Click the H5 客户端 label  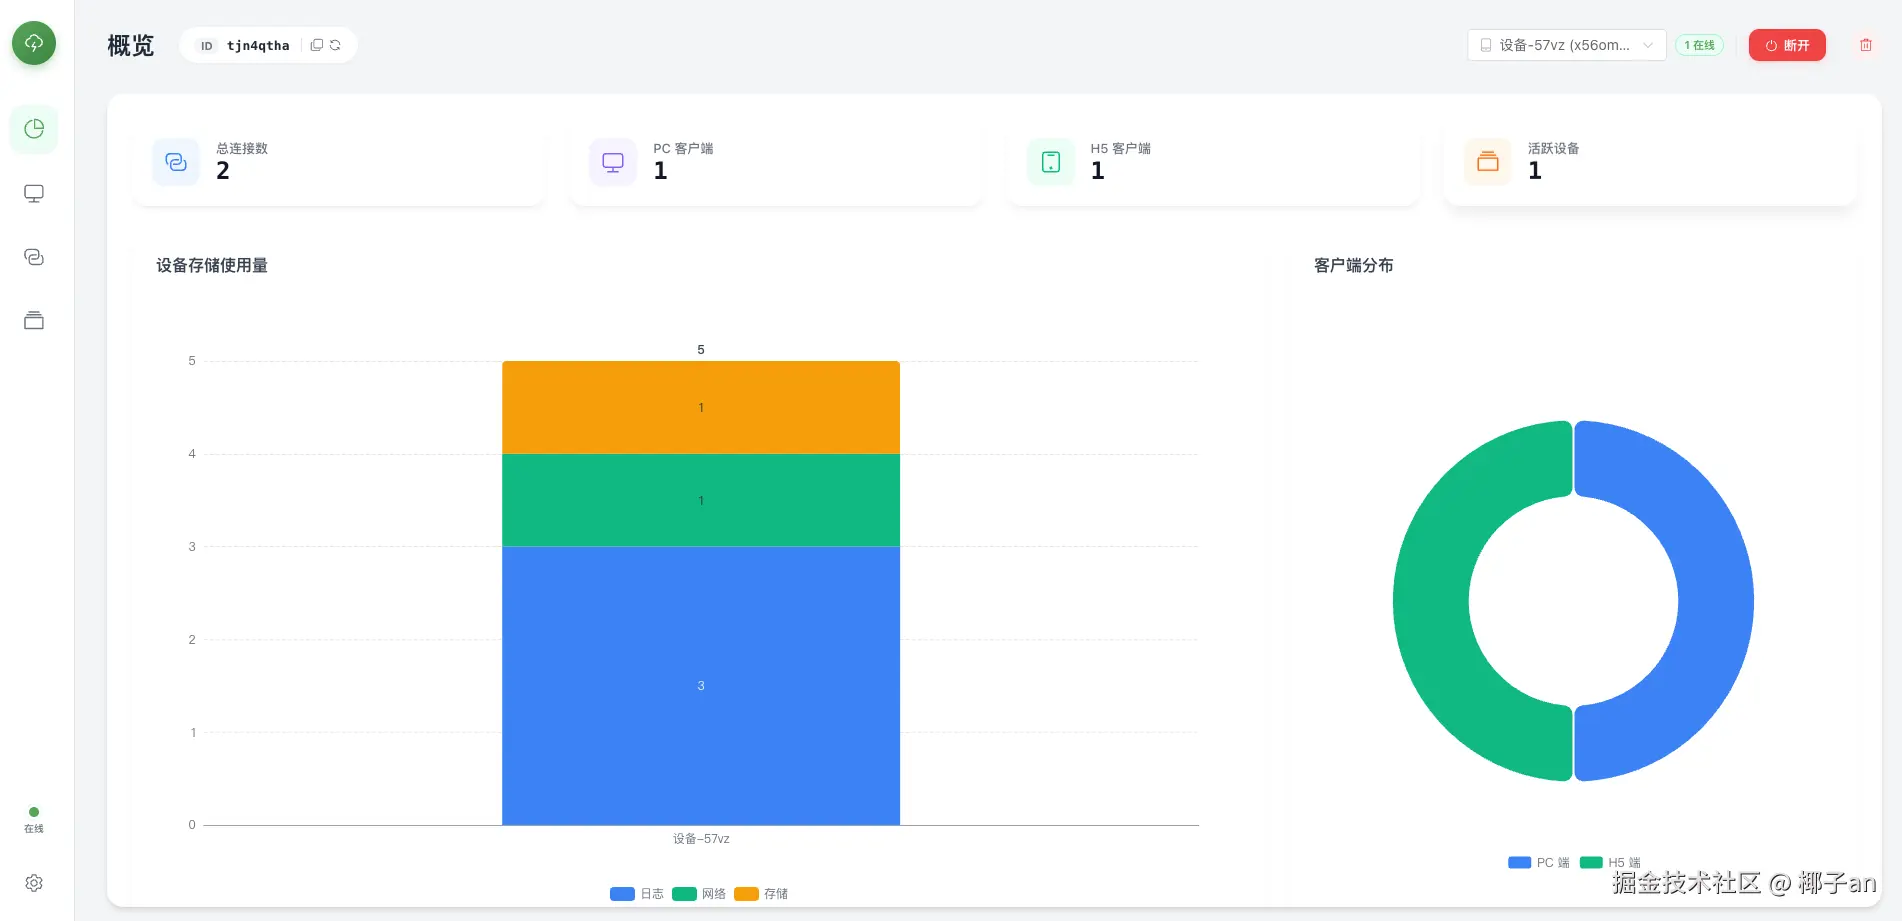[1120, 148]
